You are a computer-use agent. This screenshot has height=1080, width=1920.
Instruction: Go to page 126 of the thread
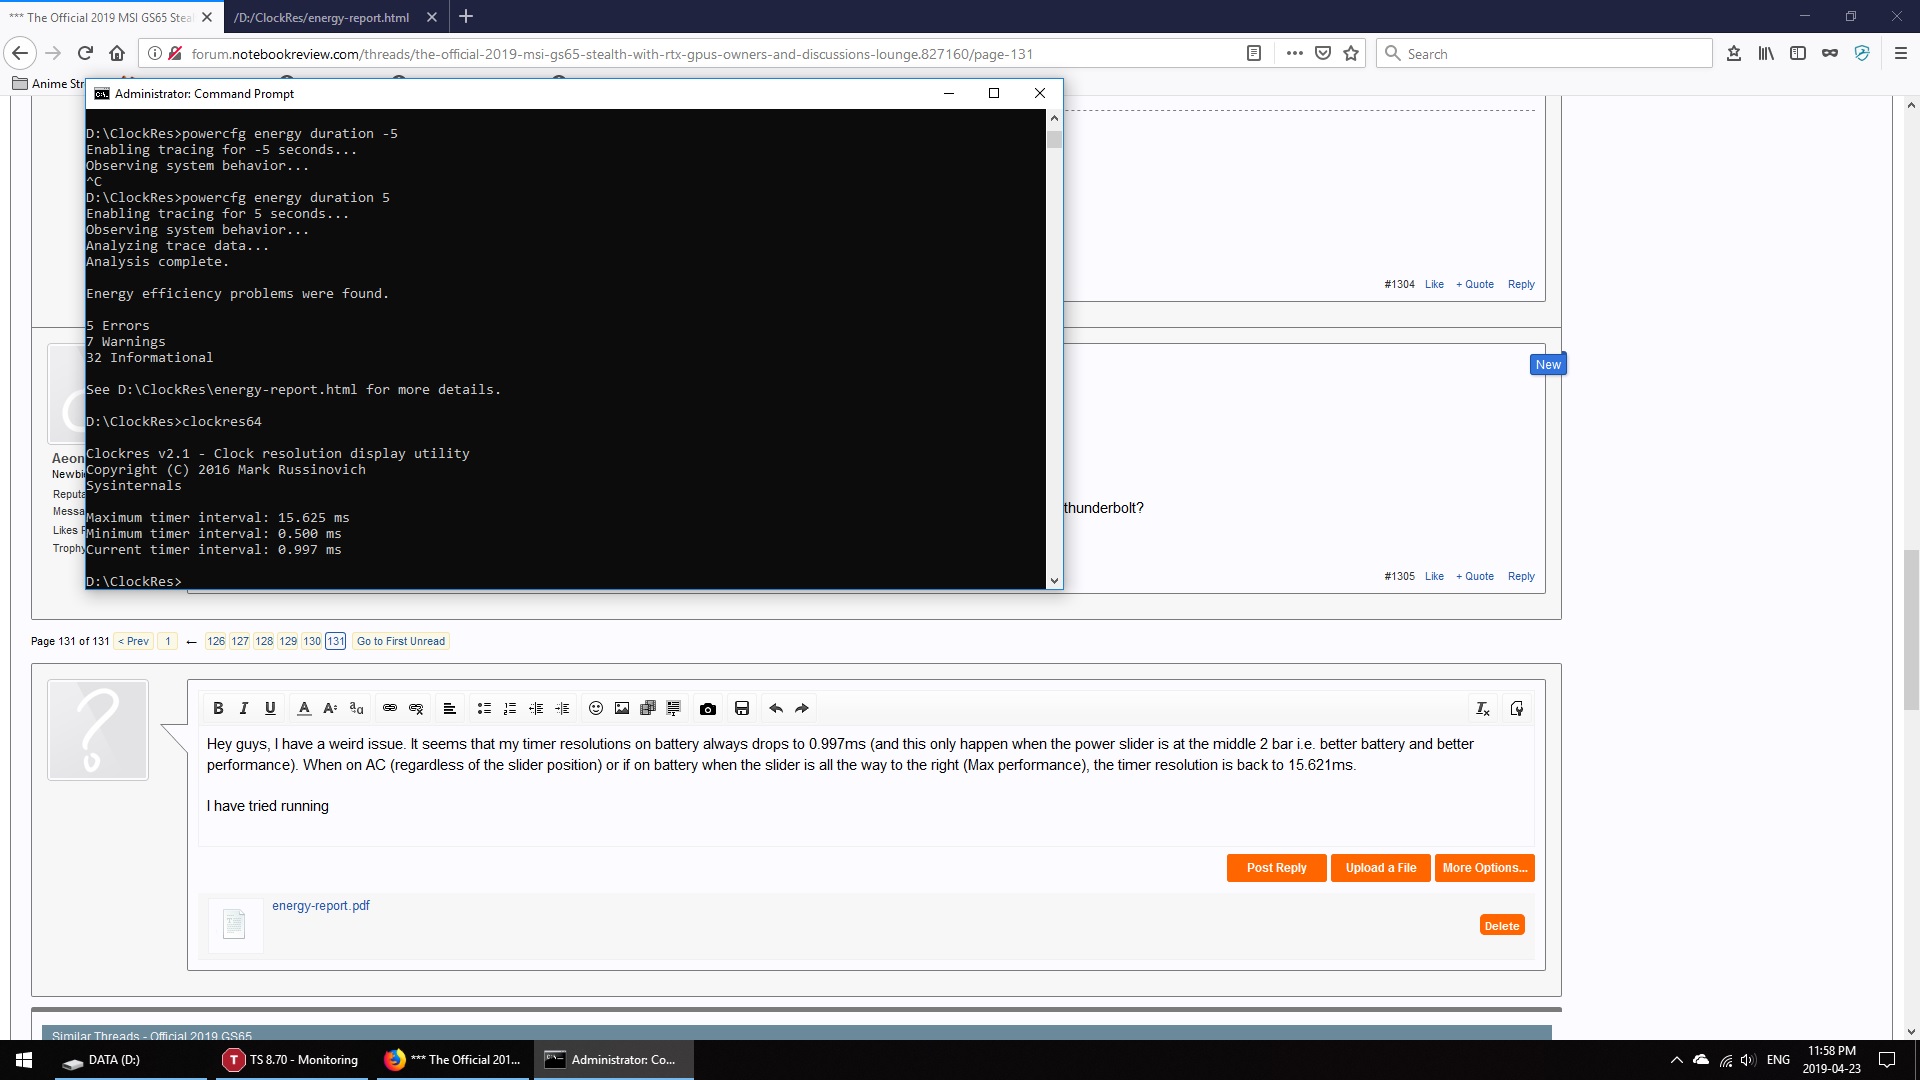tap(216, 641)
